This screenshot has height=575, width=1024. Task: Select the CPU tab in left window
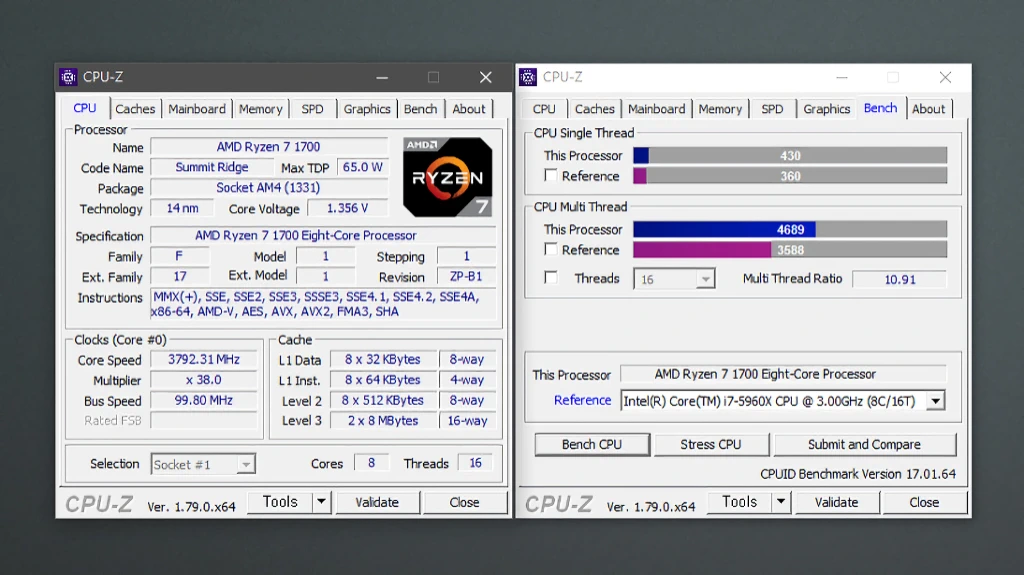click(85, 108)
